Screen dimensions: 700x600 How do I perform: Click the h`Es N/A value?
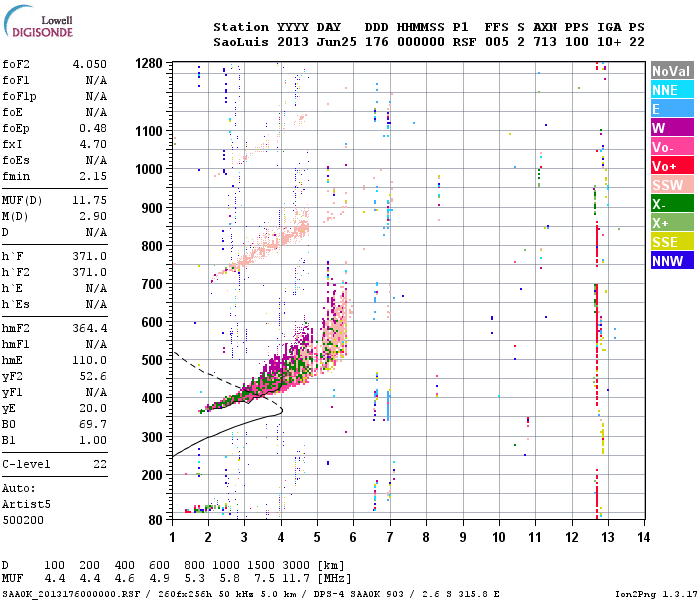pyautogui.click(x=96, y=304)
